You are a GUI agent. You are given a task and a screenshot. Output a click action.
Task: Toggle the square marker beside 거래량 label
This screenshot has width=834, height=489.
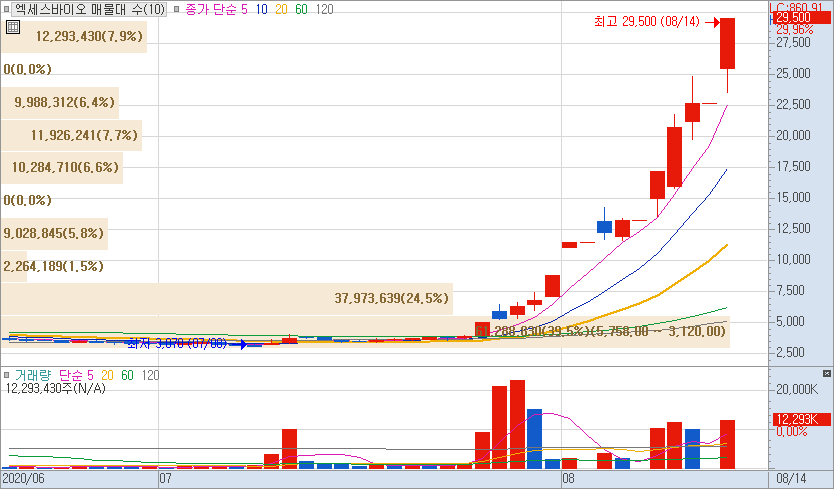pyautogui.click(x=6, y=375)
